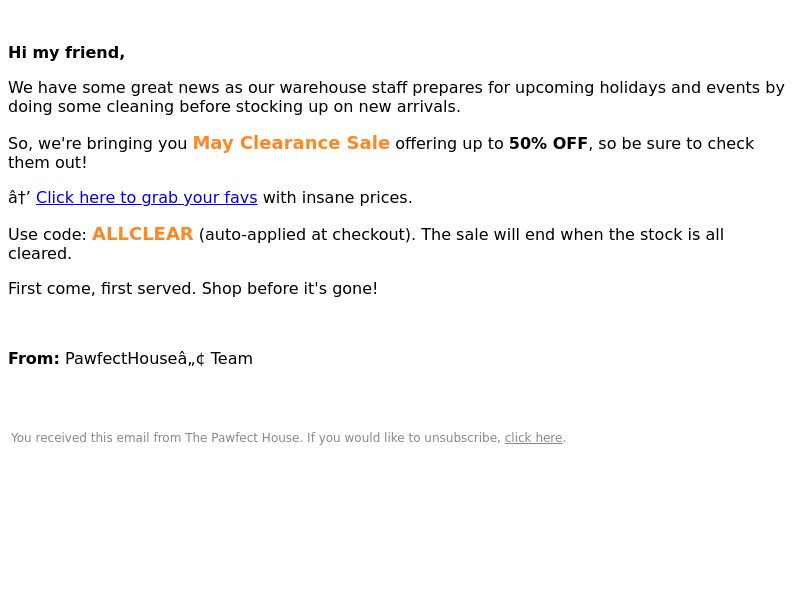Click 'them out!' text below the sale line
Screen dimensions: 800x600
tap(47, 163)
